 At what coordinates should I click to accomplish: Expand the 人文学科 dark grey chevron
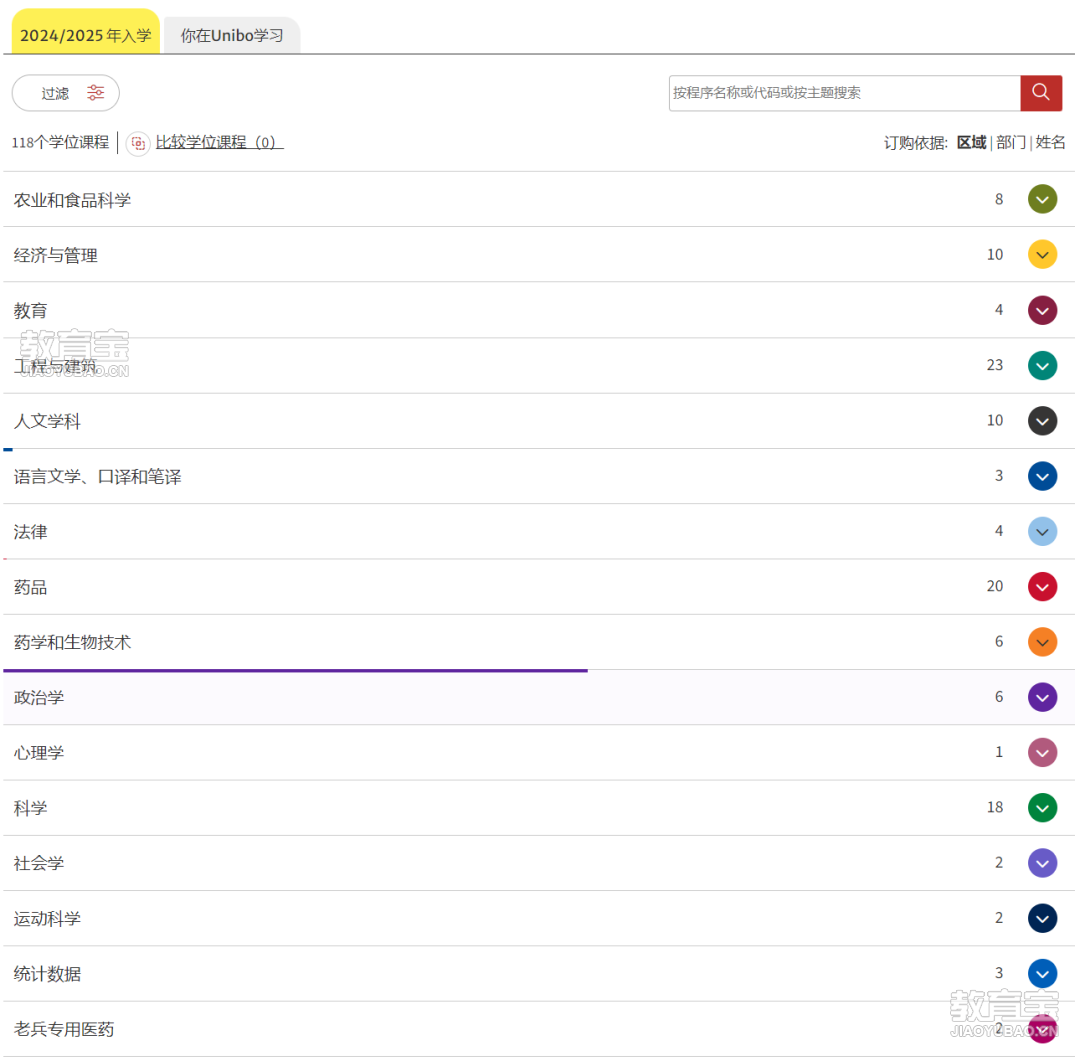pyautogui.click(x=1042, y=421)
